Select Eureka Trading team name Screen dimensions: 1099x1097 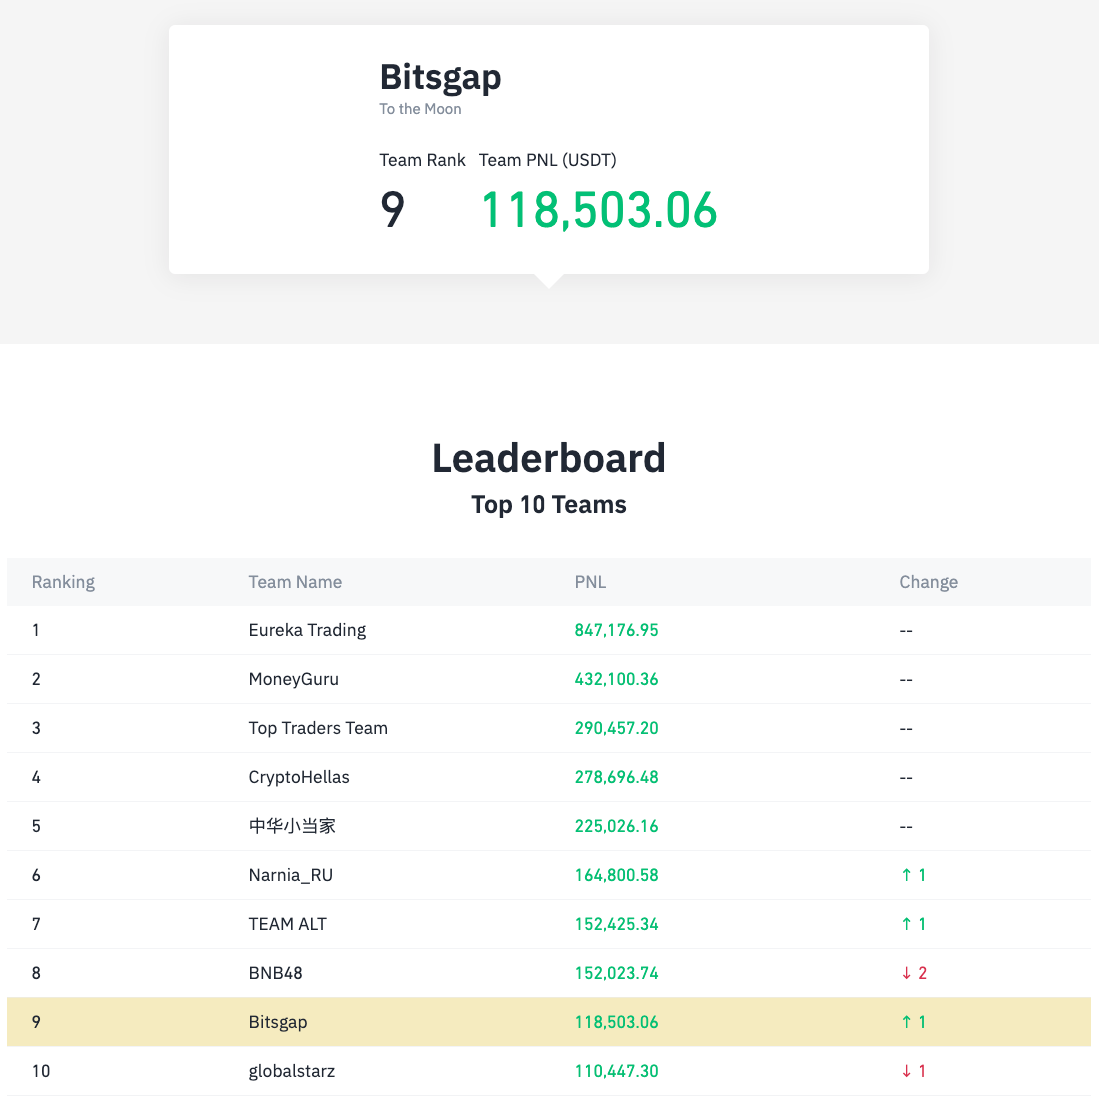tap(307, 630)
